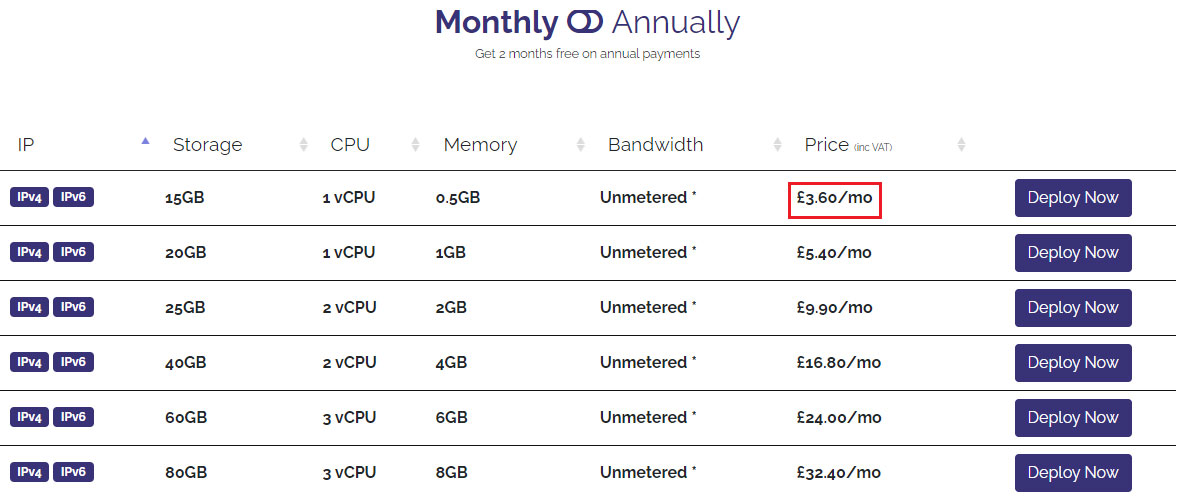Toggle the Monthly/Annually billing switch
Viewport: 1195px width, 500px height.
click(585, 23)
